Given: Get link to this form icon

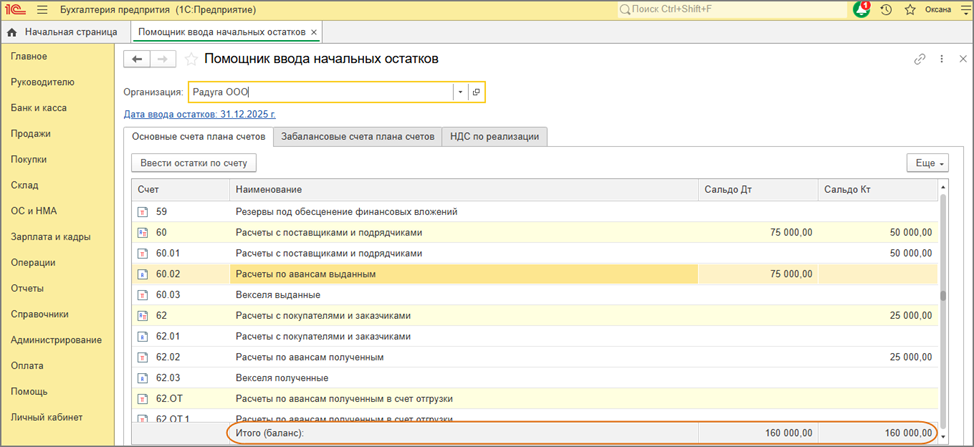Looking at the screenshot, I should pos(919,59).
